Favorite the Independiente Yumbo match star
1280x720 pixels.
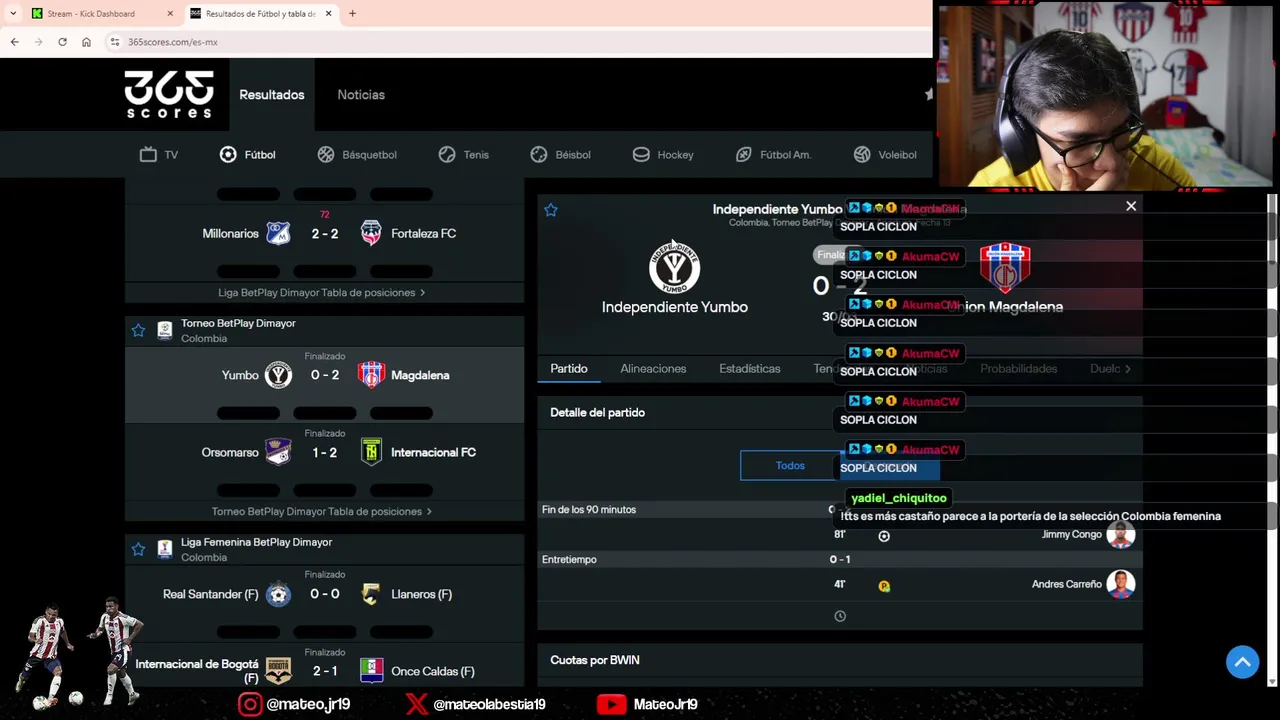point(551,210)
